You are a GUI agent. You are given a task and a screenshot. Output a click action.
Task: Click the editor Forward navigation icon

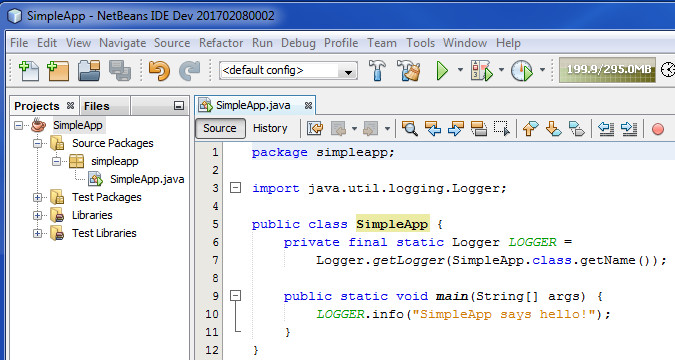(x=370, y=128)
